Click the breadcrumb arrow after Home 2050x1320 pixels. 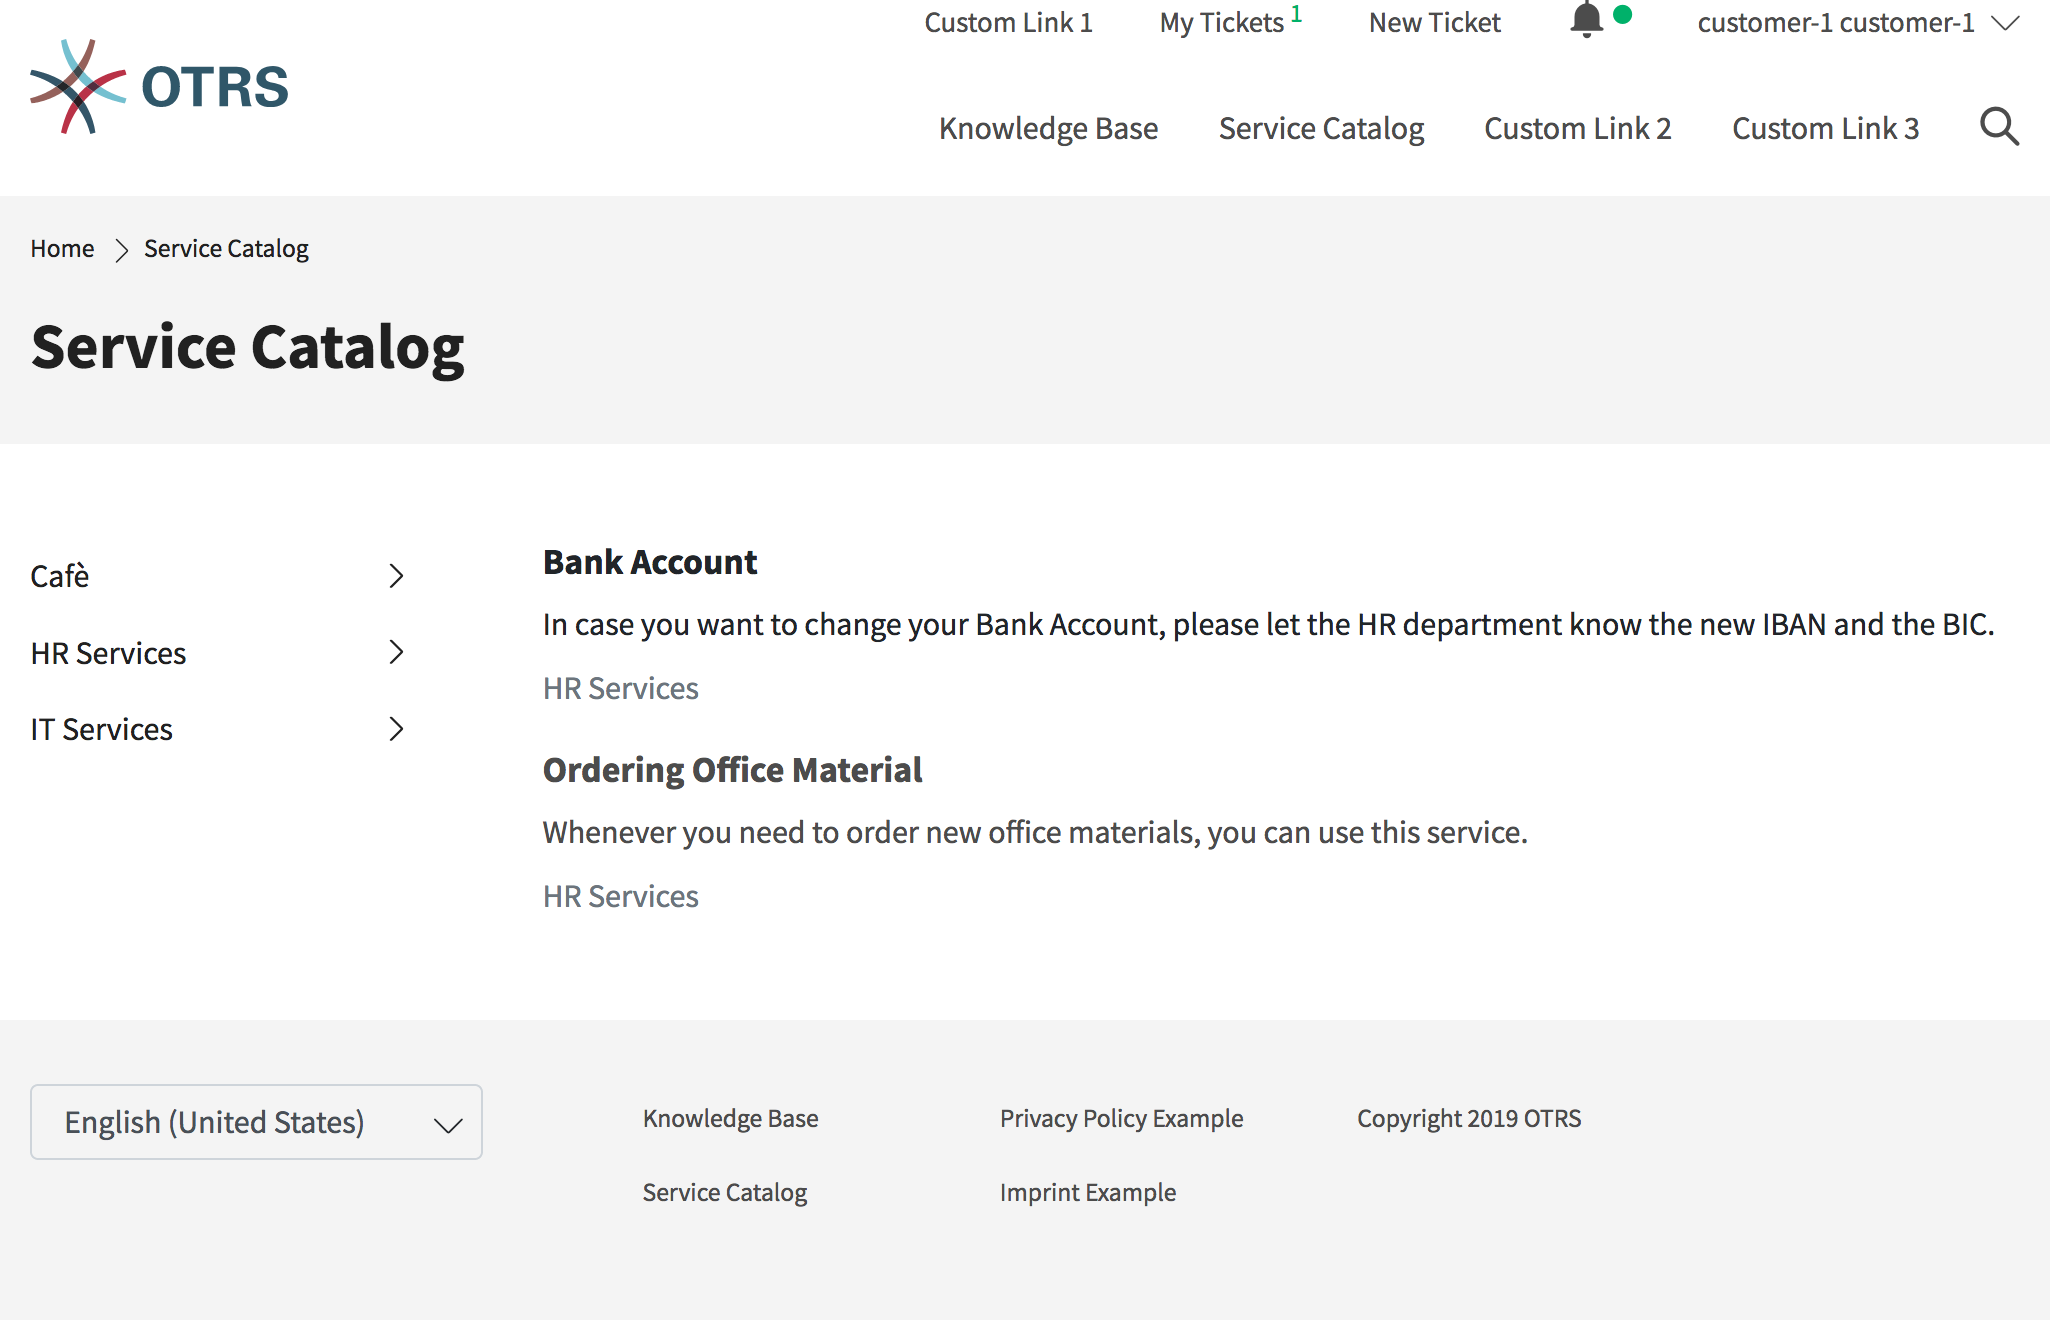click(121, 250)
